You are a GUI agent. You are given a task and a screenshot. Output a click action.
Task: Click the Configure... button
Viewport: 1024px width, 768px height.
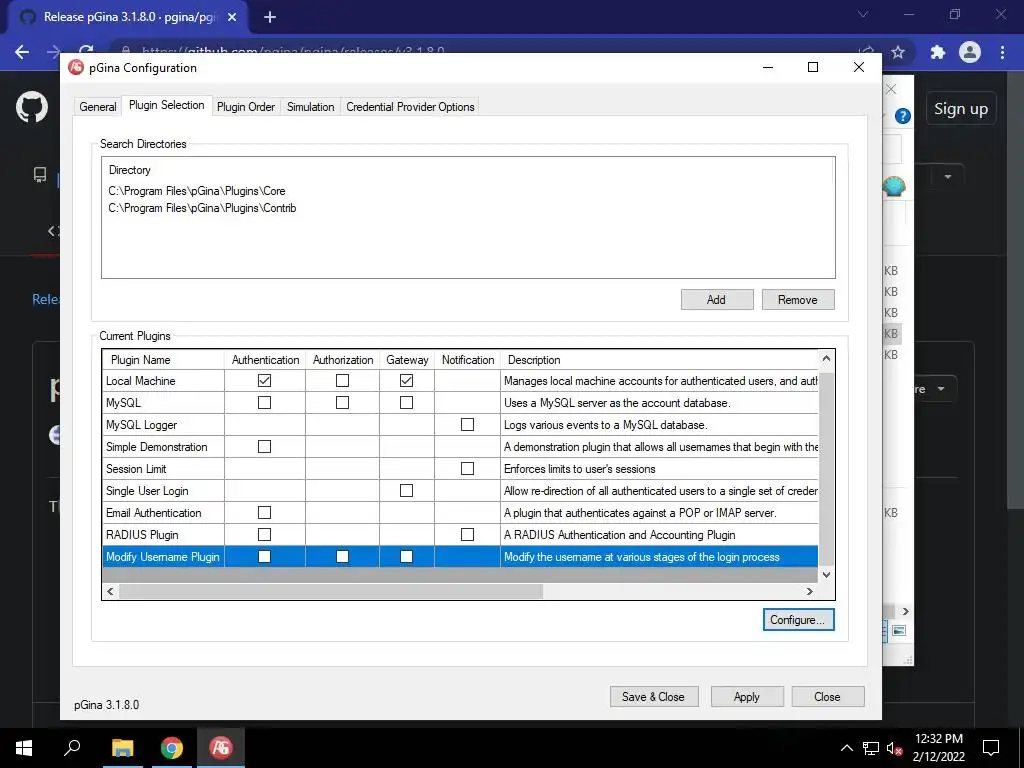[x=798, y=620]
